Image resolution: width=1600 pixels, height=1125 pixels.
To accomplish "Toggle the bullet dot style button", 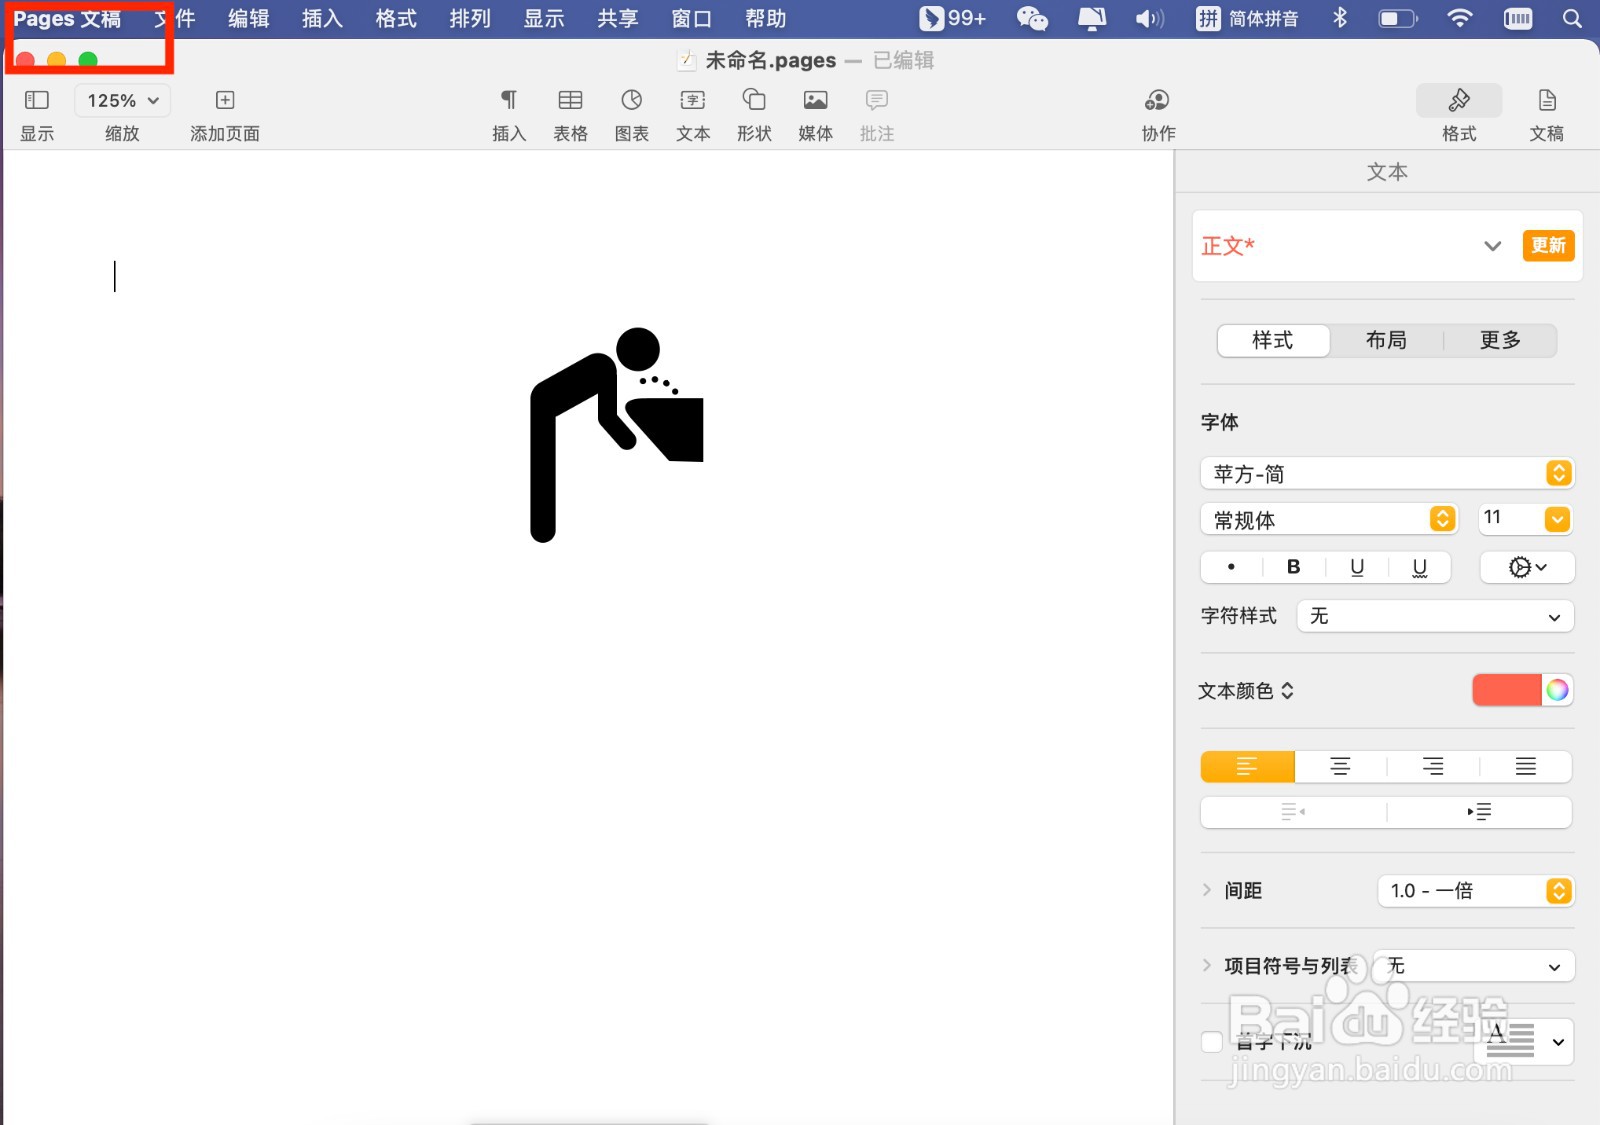I will (1231, 567).
